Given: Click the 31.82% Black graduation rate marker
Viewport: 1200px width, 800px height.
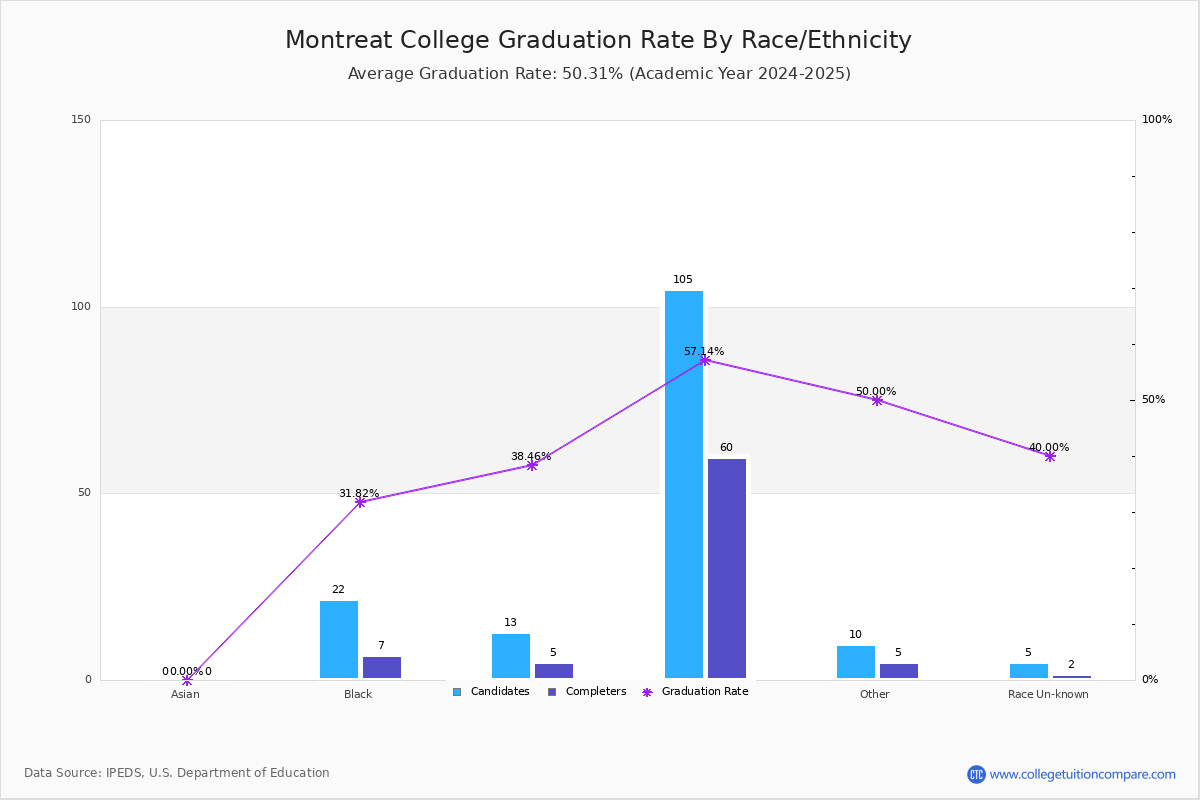Looking at the screenshot, I should [360, 502].
